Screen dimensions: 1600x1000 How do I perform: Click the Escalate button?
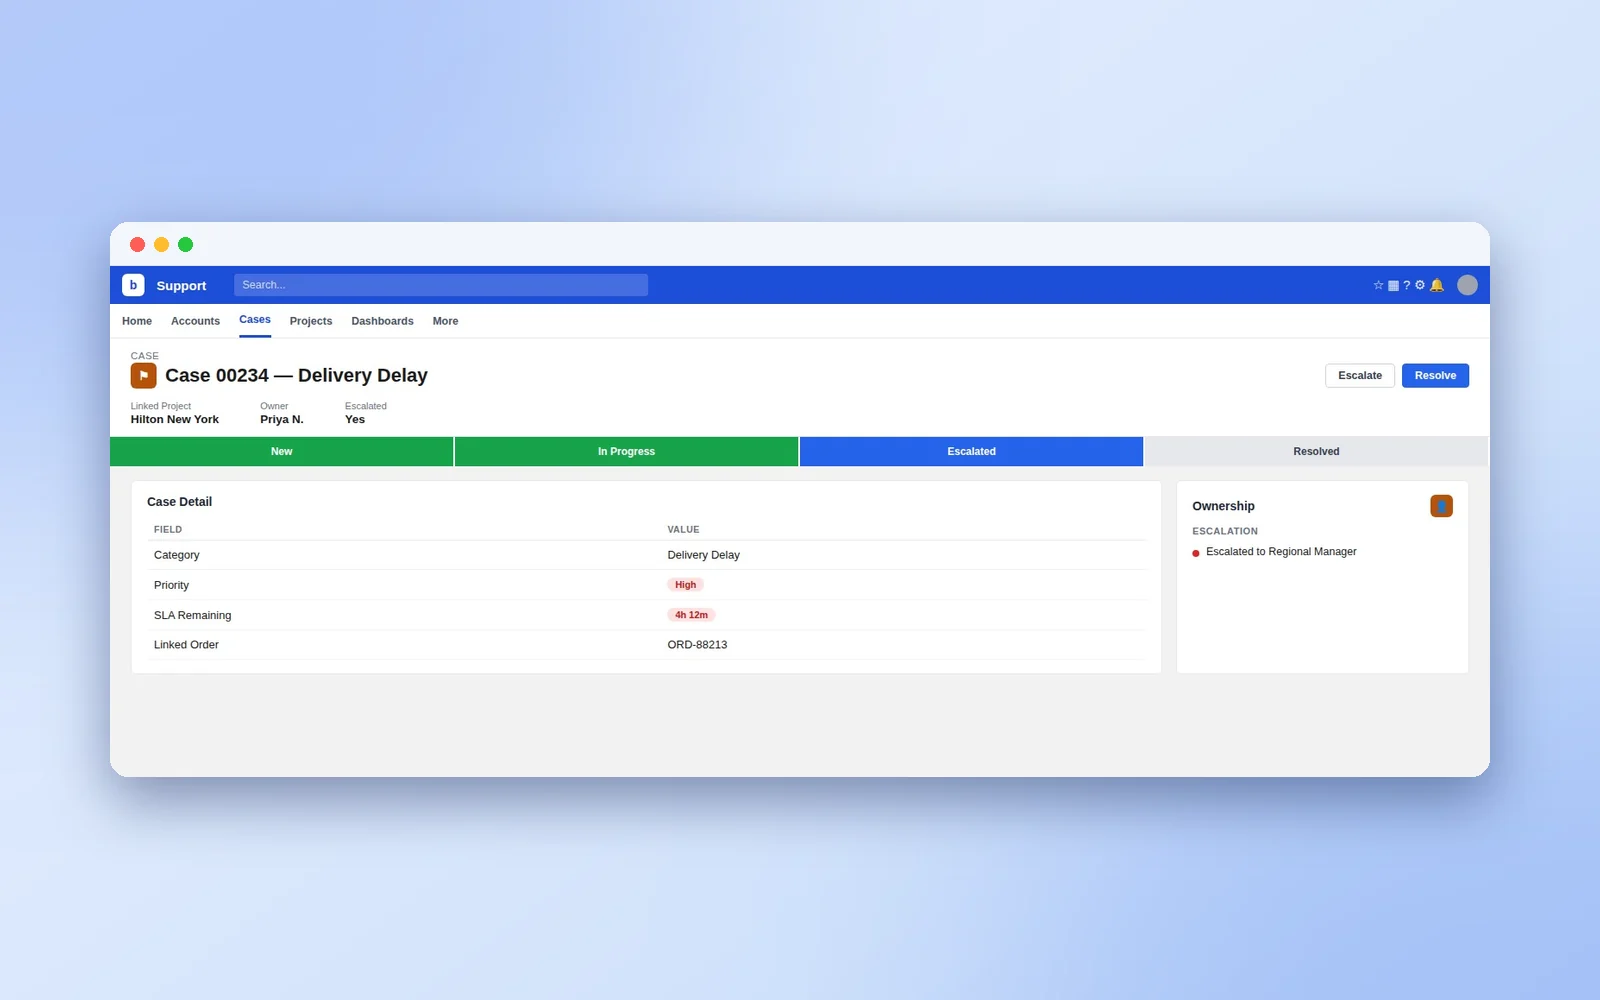[1360, 375]
